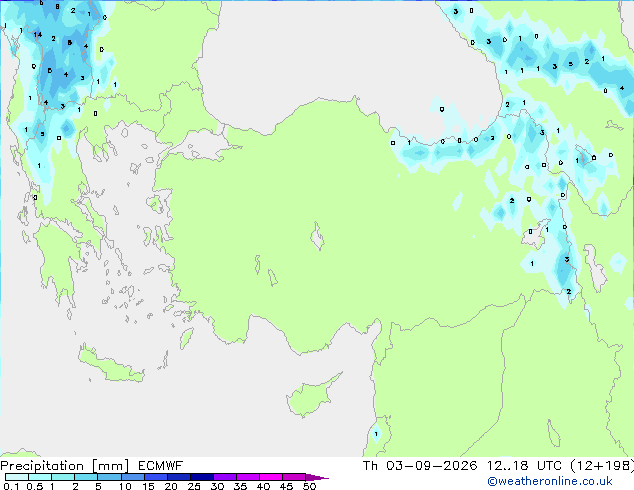Click the "Precipitation [mm]" title label

(65, 466)
